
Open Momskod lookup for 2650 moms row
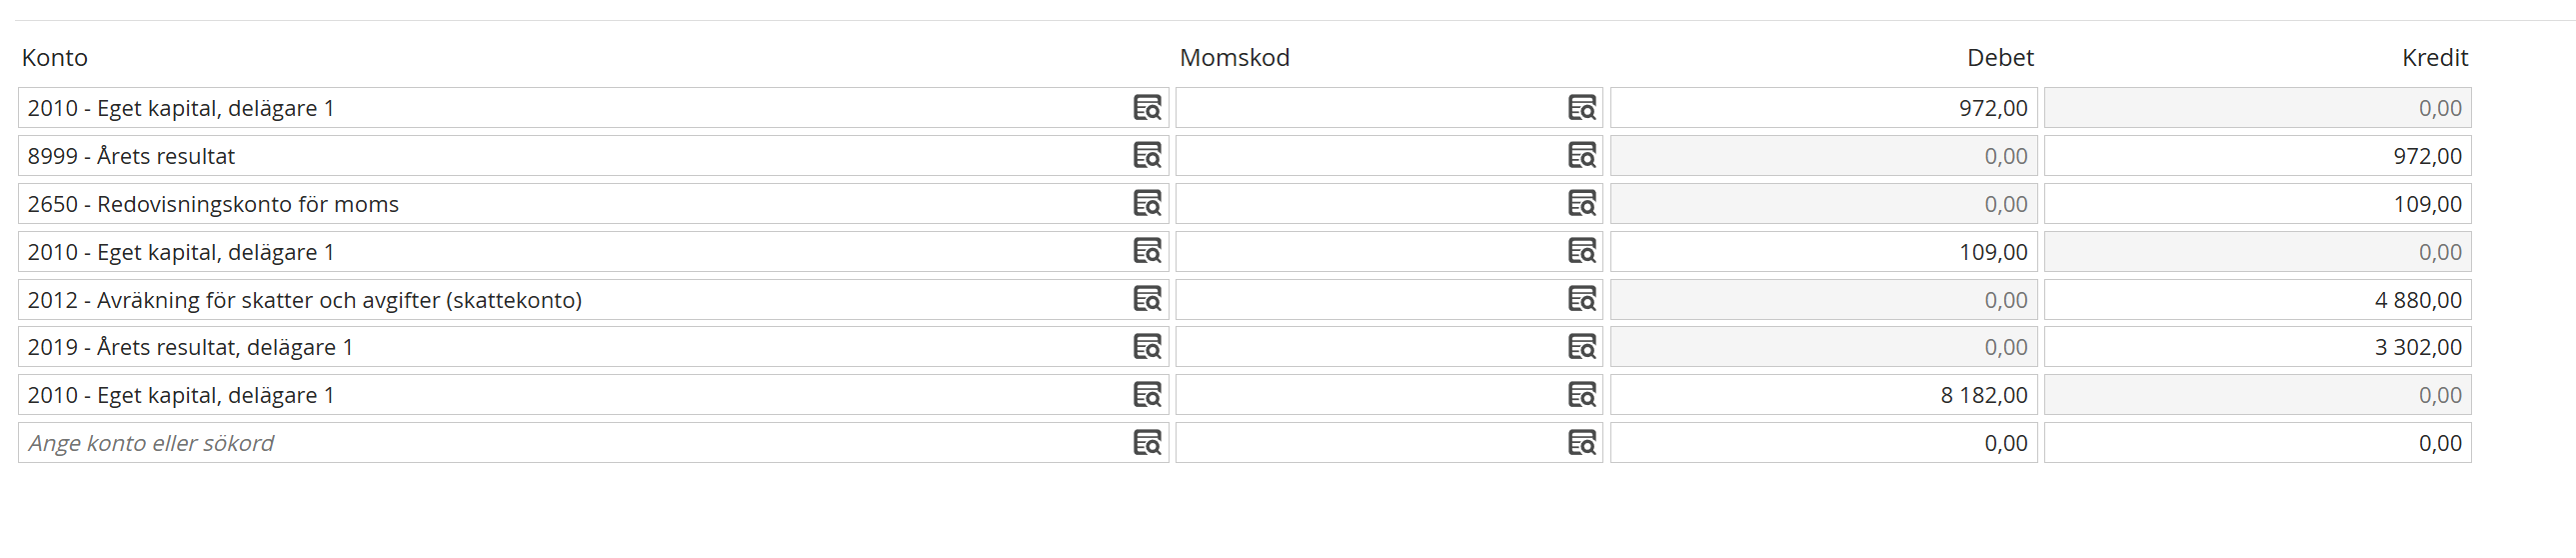tap(1582, 204)
